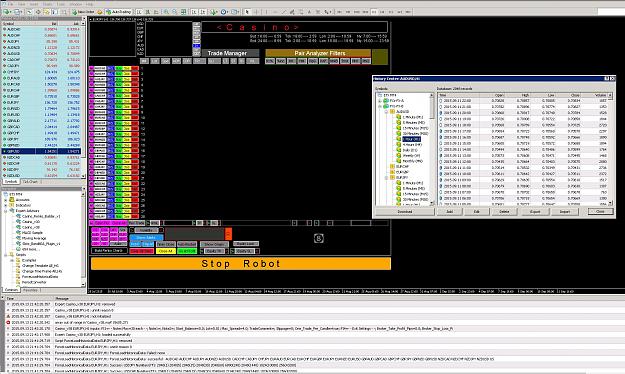This screenshot has width=625, height=374.
Task: Click the orange Stop Robot button
Action: pos(241,264)
